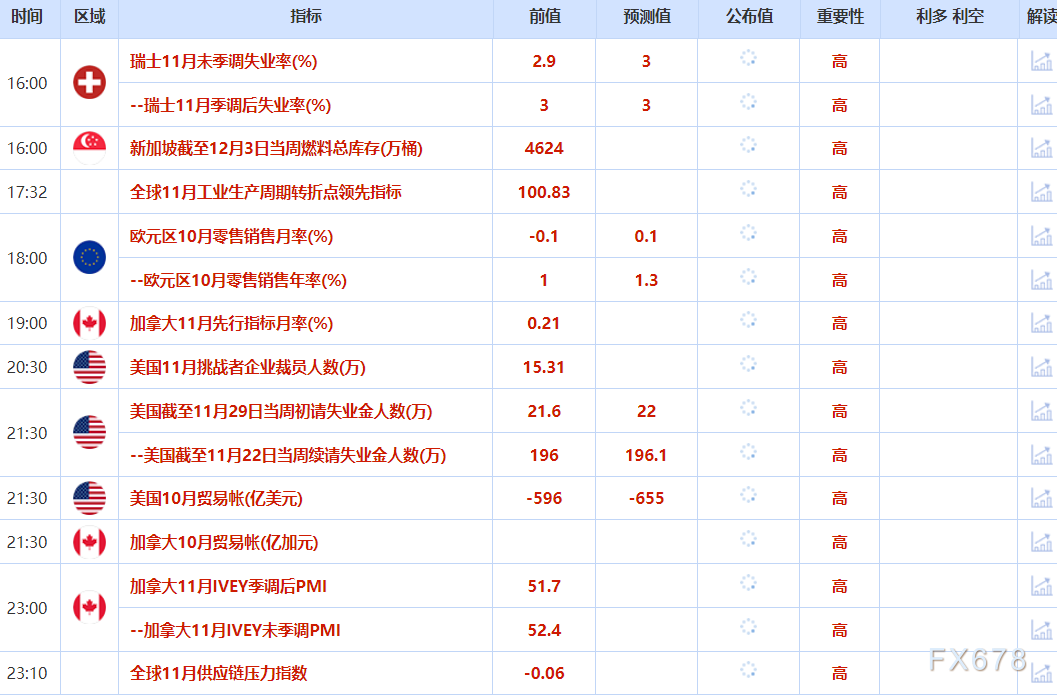Click the 重要性 column header
Image resolution: width=1057 pixels, height=695 pixels.
point(838,16)
